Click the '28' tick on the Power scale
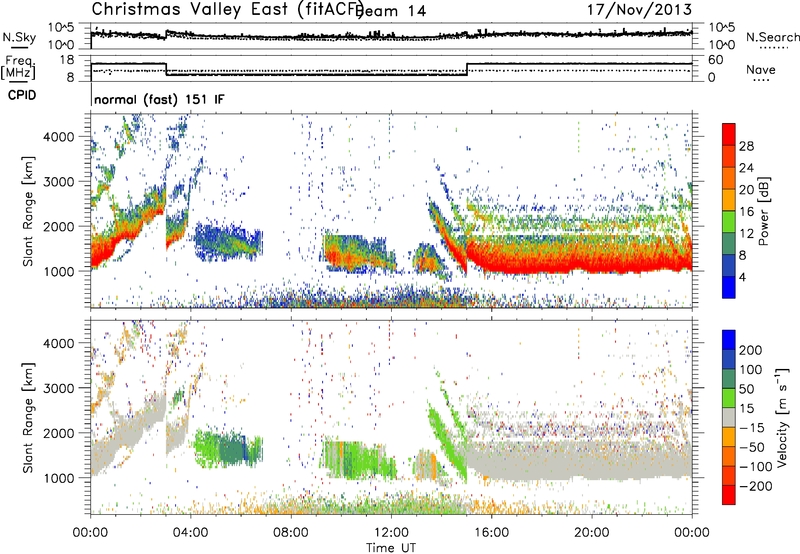 (x=746, y=146)
